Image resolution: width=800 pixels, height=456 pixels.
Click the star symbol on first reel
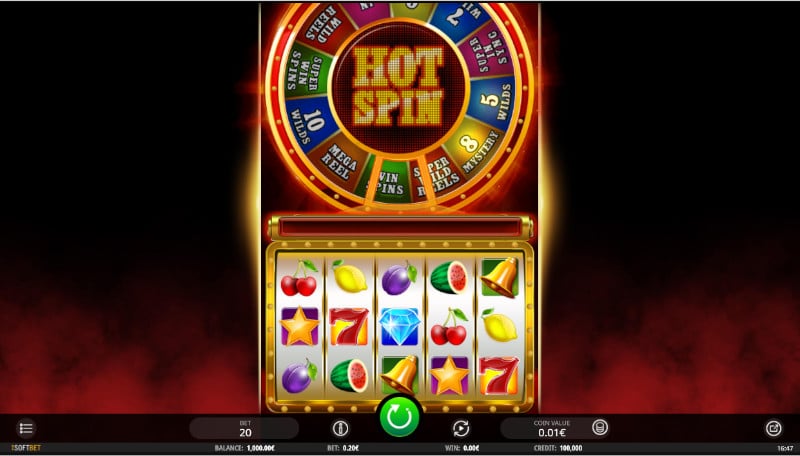coord(299,326)
